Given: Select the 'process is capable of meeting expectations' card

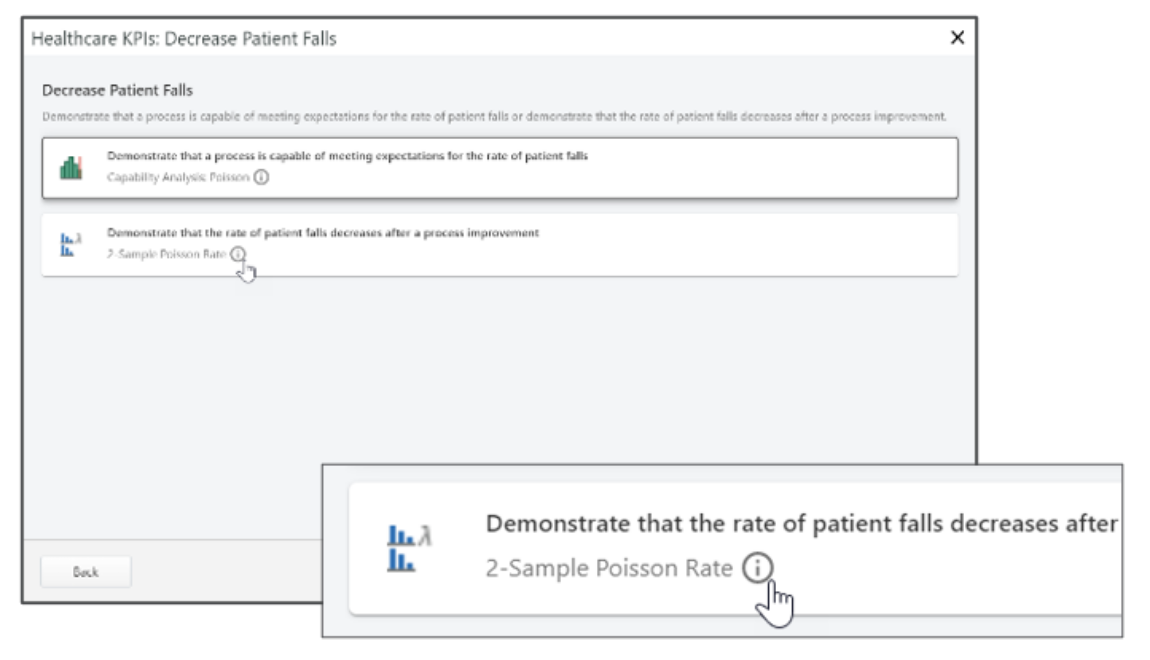Looking at the screenshot, I should coord(499,168).
